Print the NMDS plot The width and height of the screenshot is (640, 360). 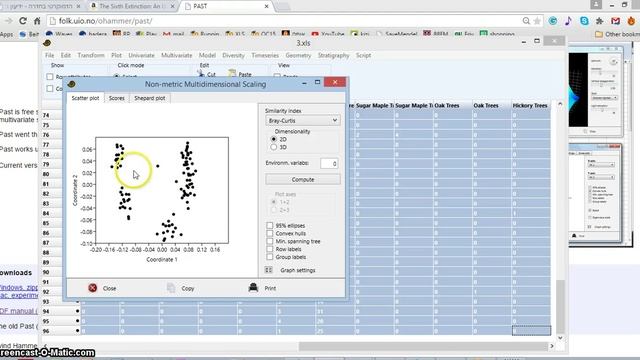(x=262, y=288)
